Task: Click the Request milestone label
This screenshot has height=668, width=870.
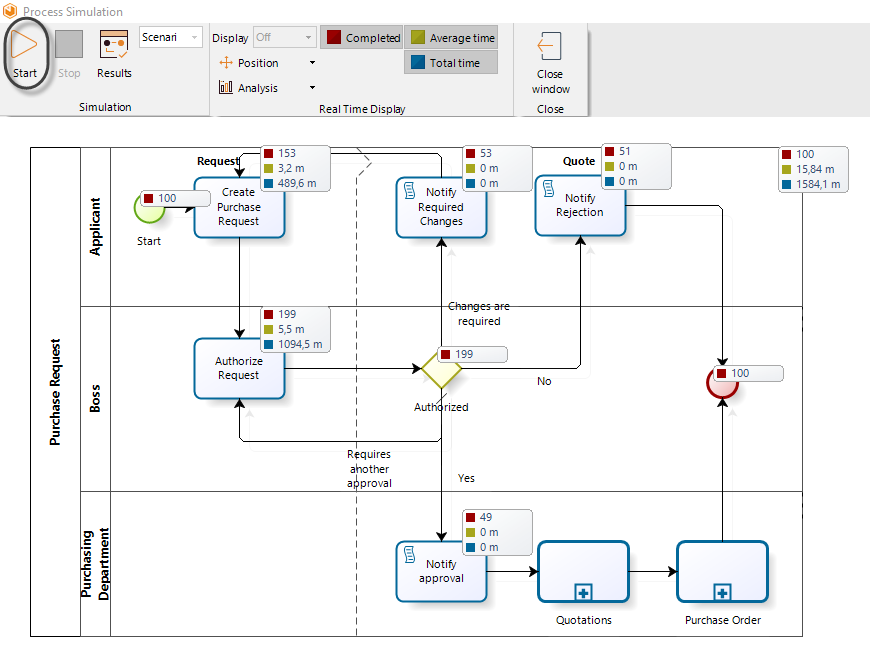Action: click(218, 161)
